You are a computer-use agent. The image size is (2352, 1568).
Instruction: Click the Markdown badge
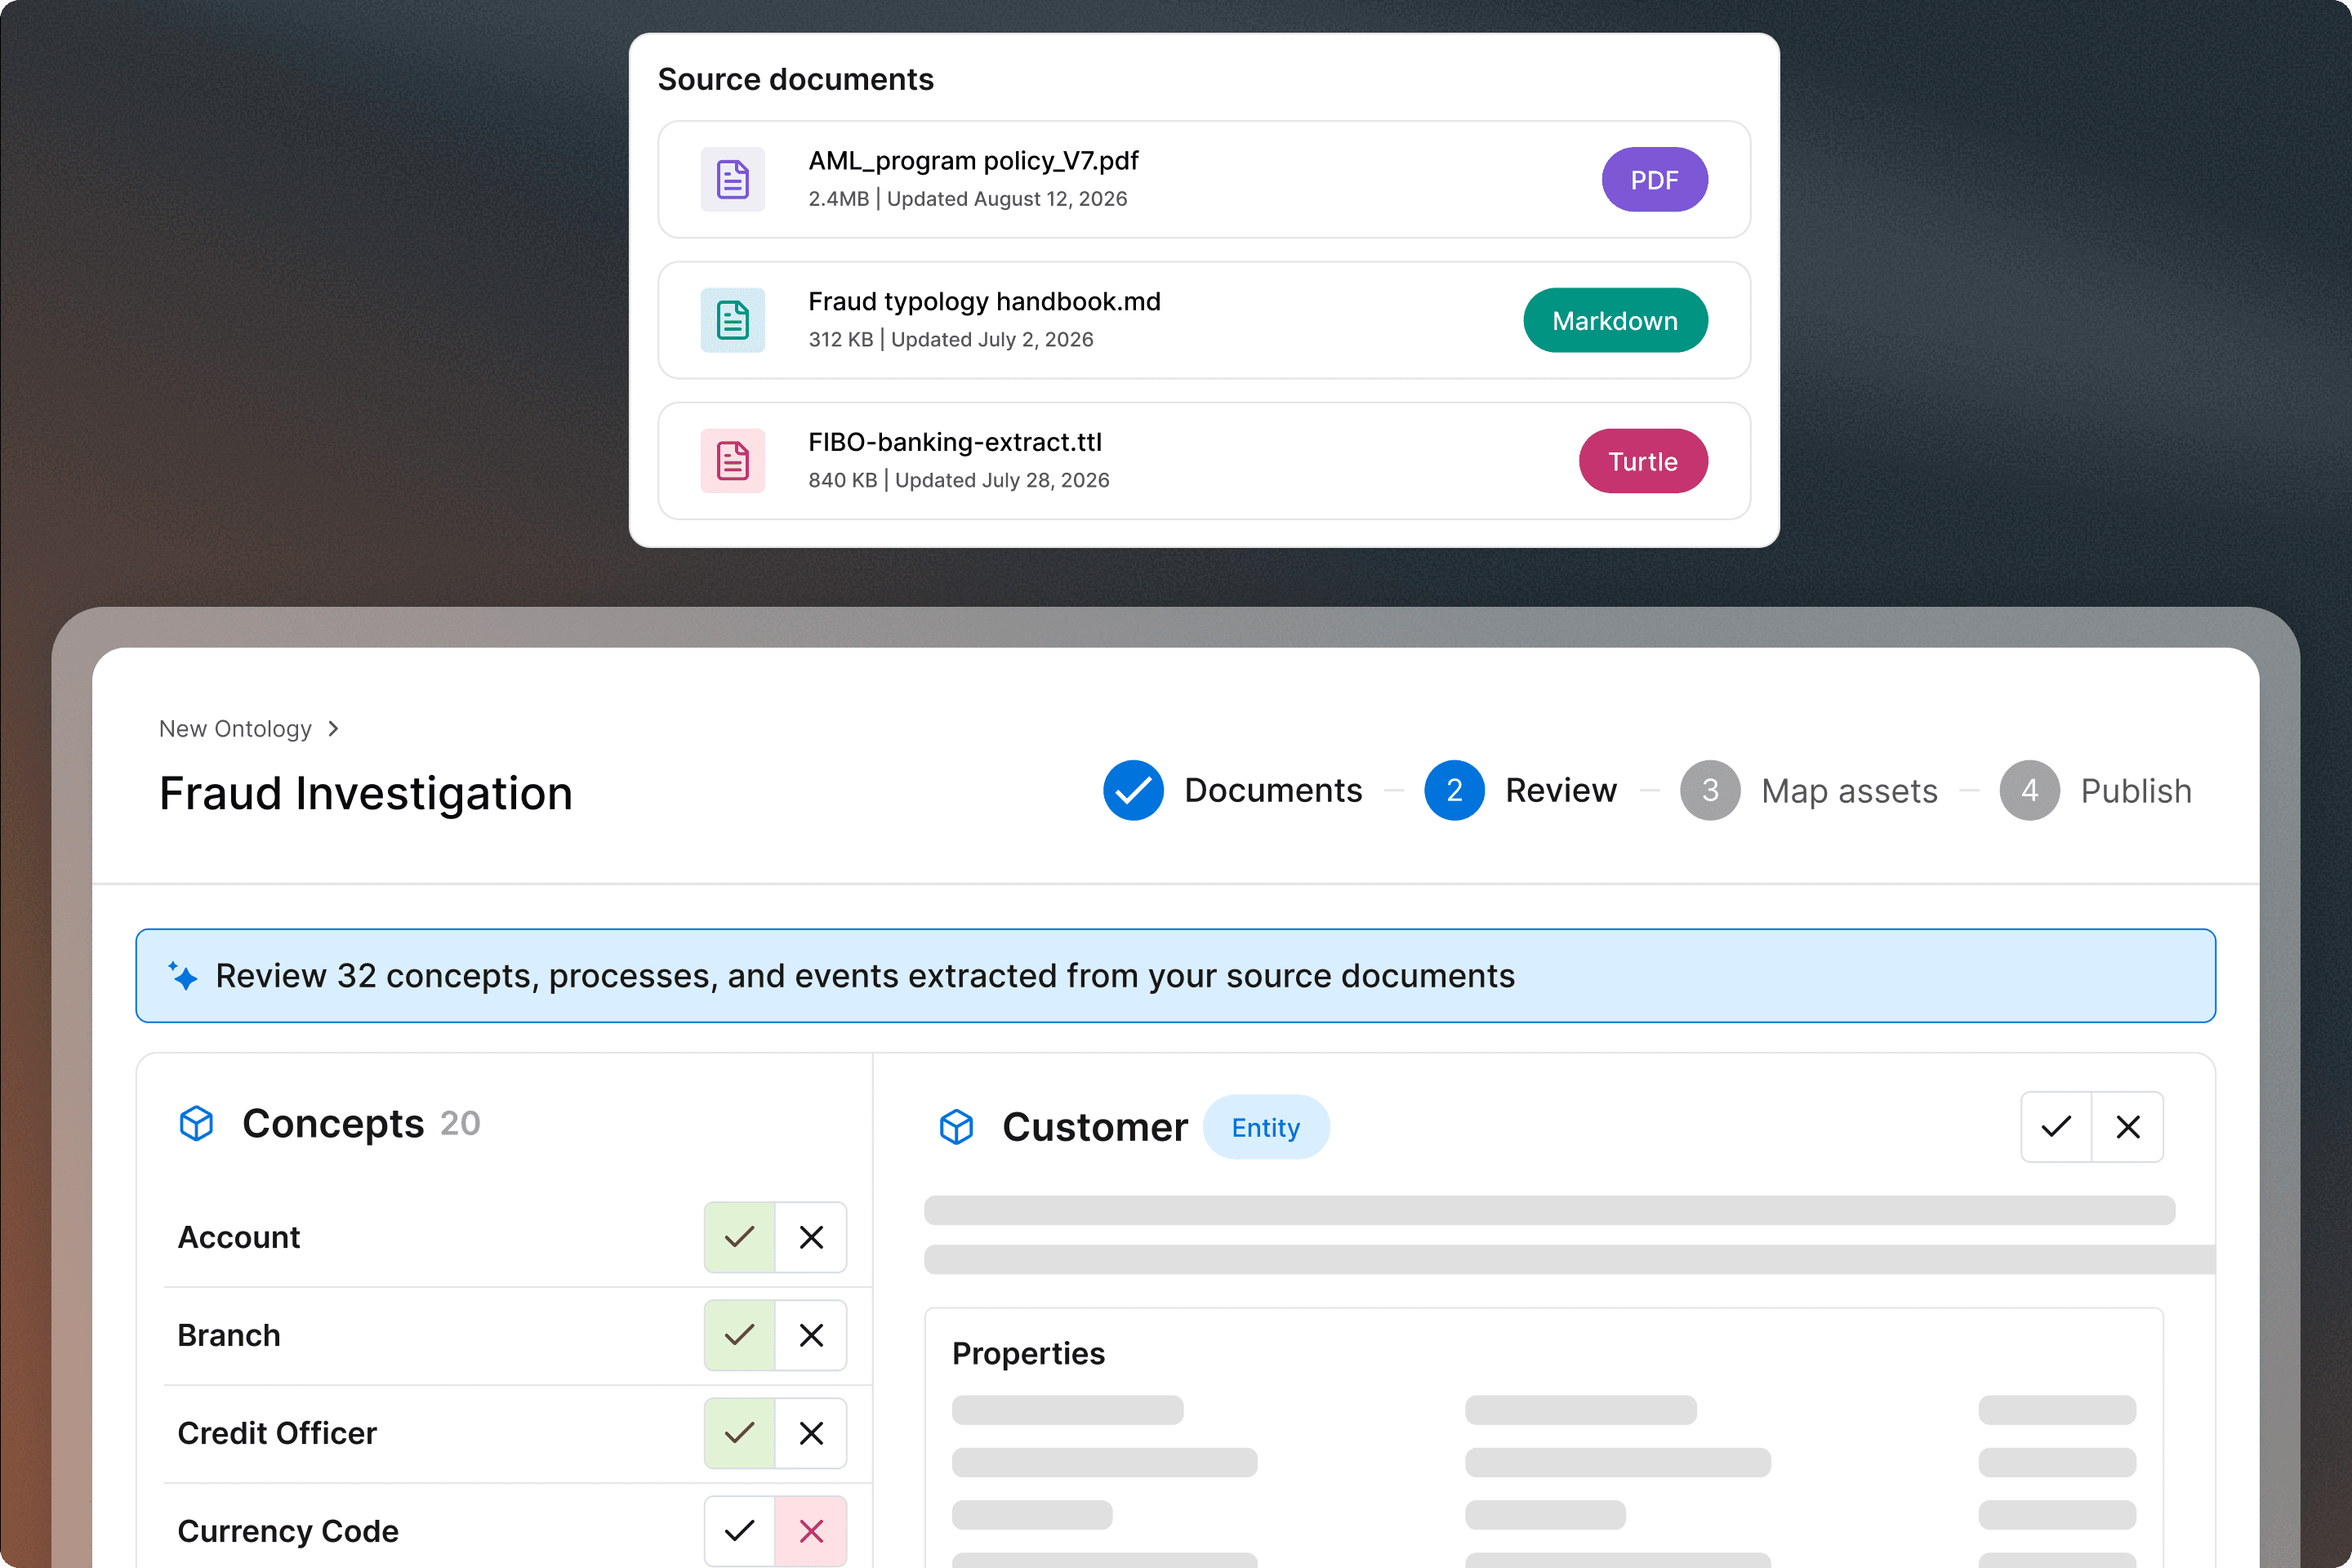click(1615, 320)
